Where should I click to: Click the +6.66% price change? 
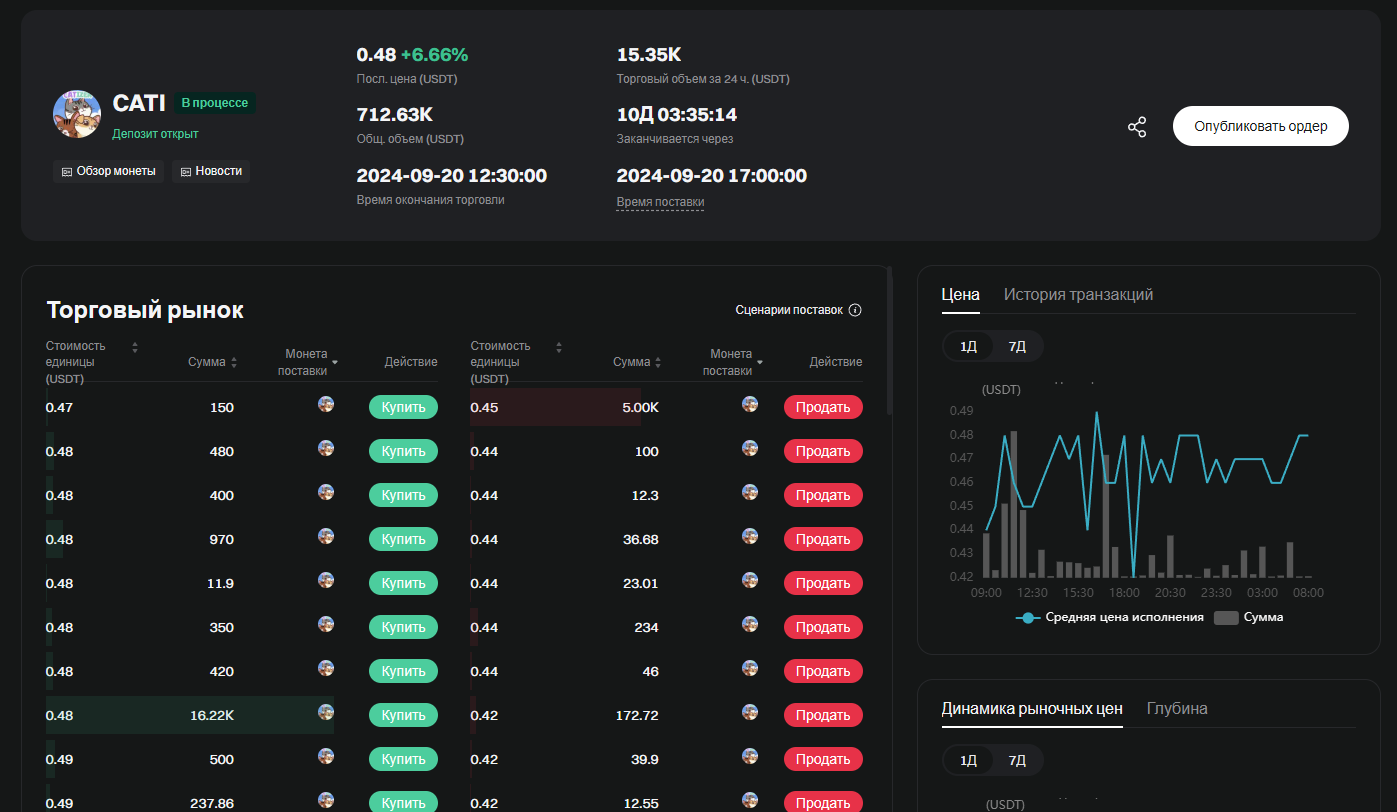pyautogui.click(x=434, y=54)
